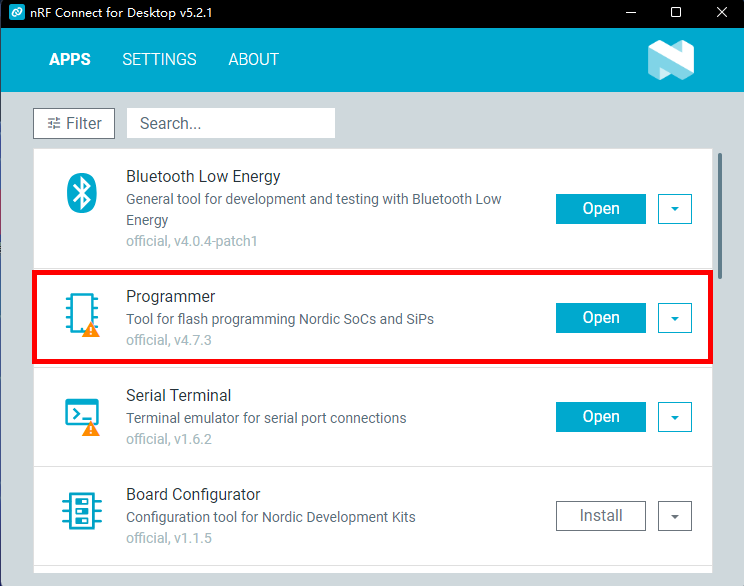Expand dropdown next to Bluetooth Low Energy Open
Screen dimensions: 744x586
point(675,209)
